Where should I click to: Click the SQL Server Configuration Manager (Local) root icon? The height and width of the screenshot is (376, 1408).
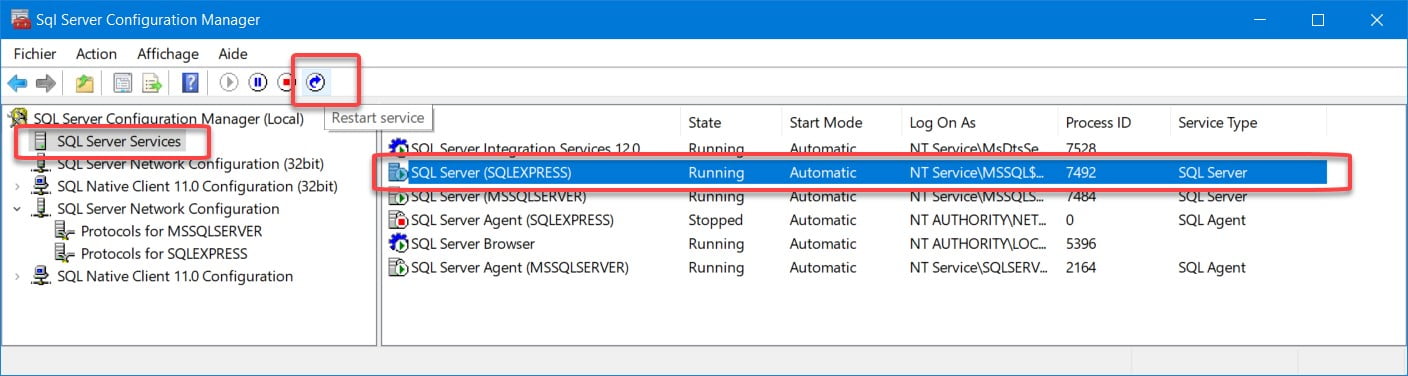click(18, 119)
